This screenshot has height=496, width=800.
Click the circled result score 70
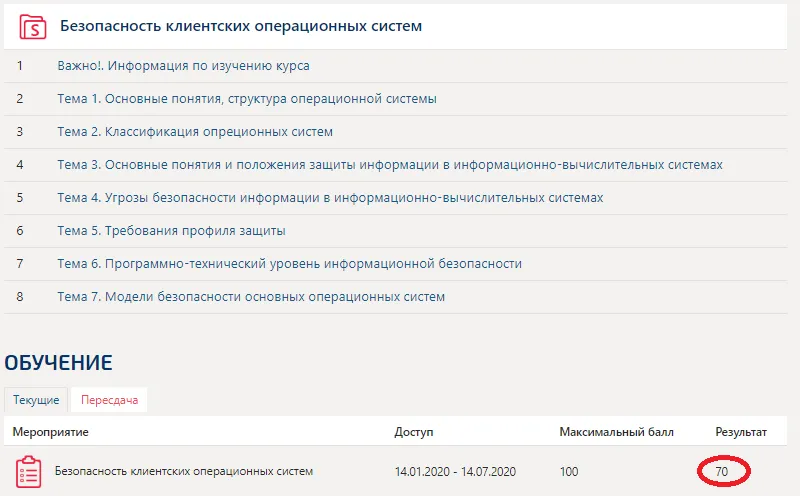[x=722, y=471]
